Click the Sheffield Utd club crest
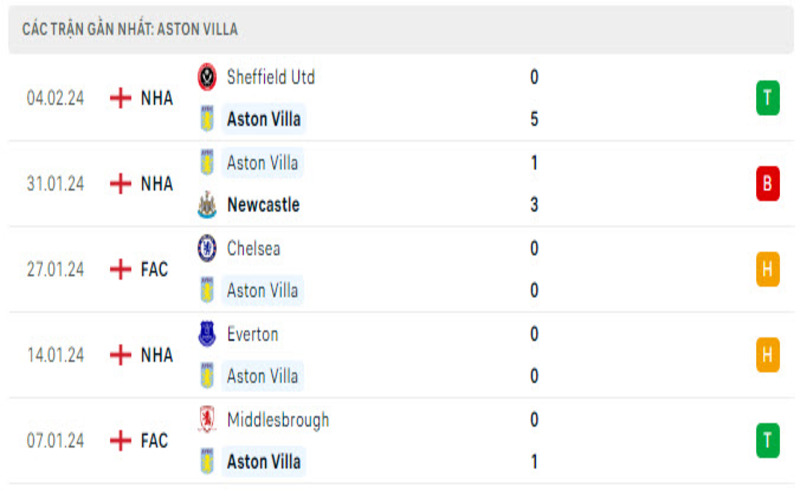 click(207, 77)
